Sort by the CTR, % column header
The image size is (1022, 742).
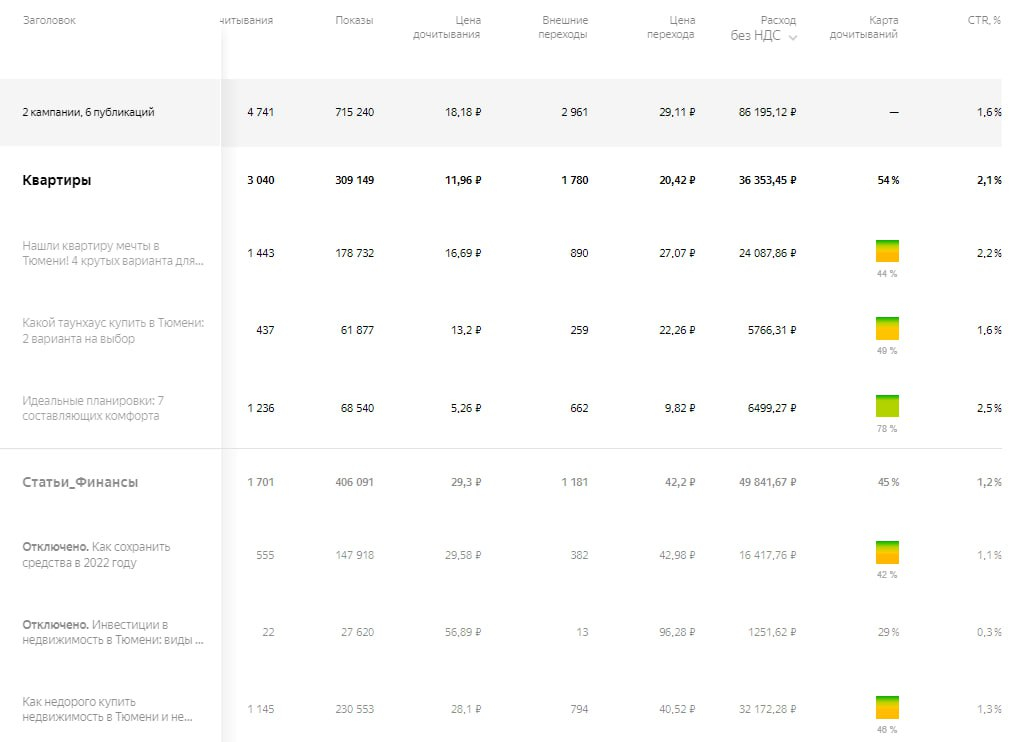tap(983, 20)
